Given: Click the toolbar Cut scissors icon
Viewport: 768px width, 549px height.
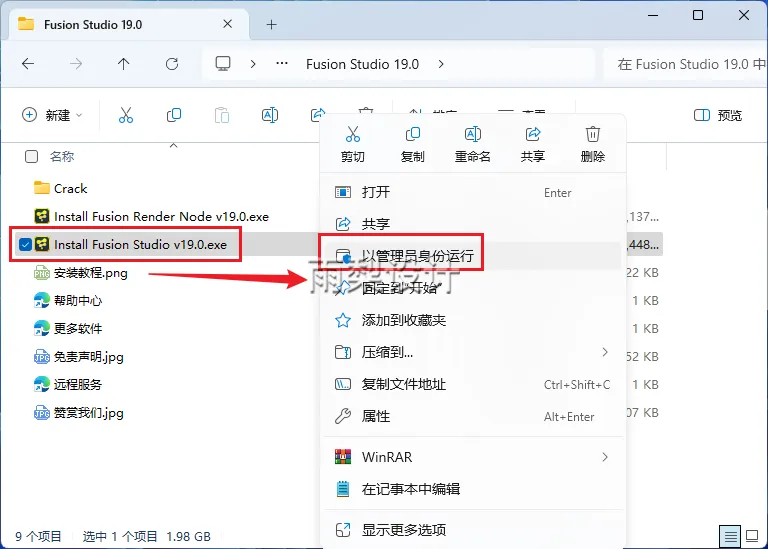Looking at the screenshot, I should click(126, 115).
